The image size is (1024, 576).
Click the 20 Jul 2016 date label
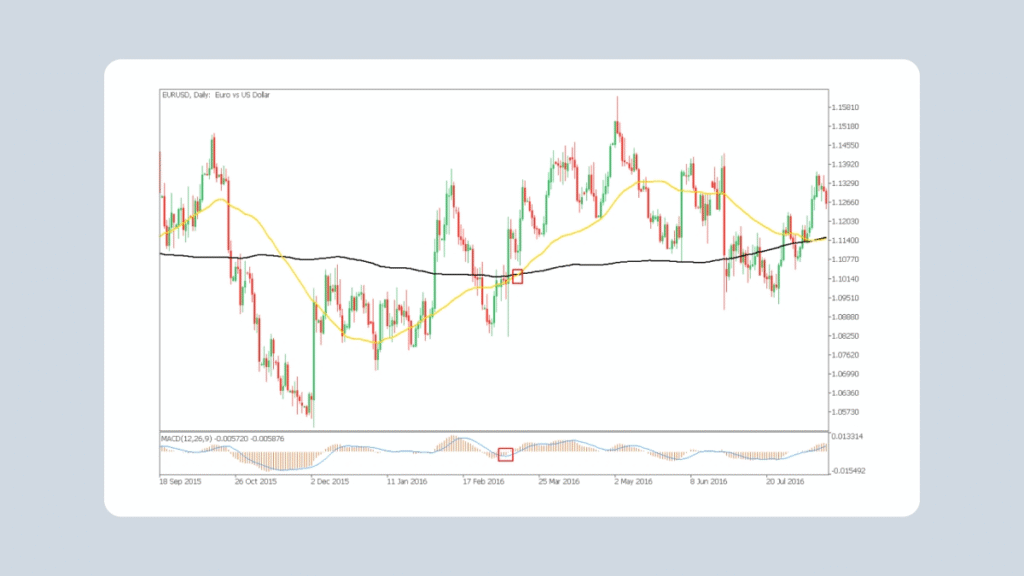[786, 481]
